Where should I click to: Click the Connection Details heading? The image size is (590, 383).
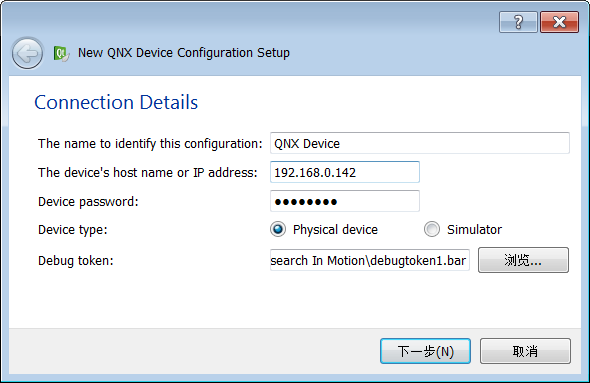[x=116, y=102]
